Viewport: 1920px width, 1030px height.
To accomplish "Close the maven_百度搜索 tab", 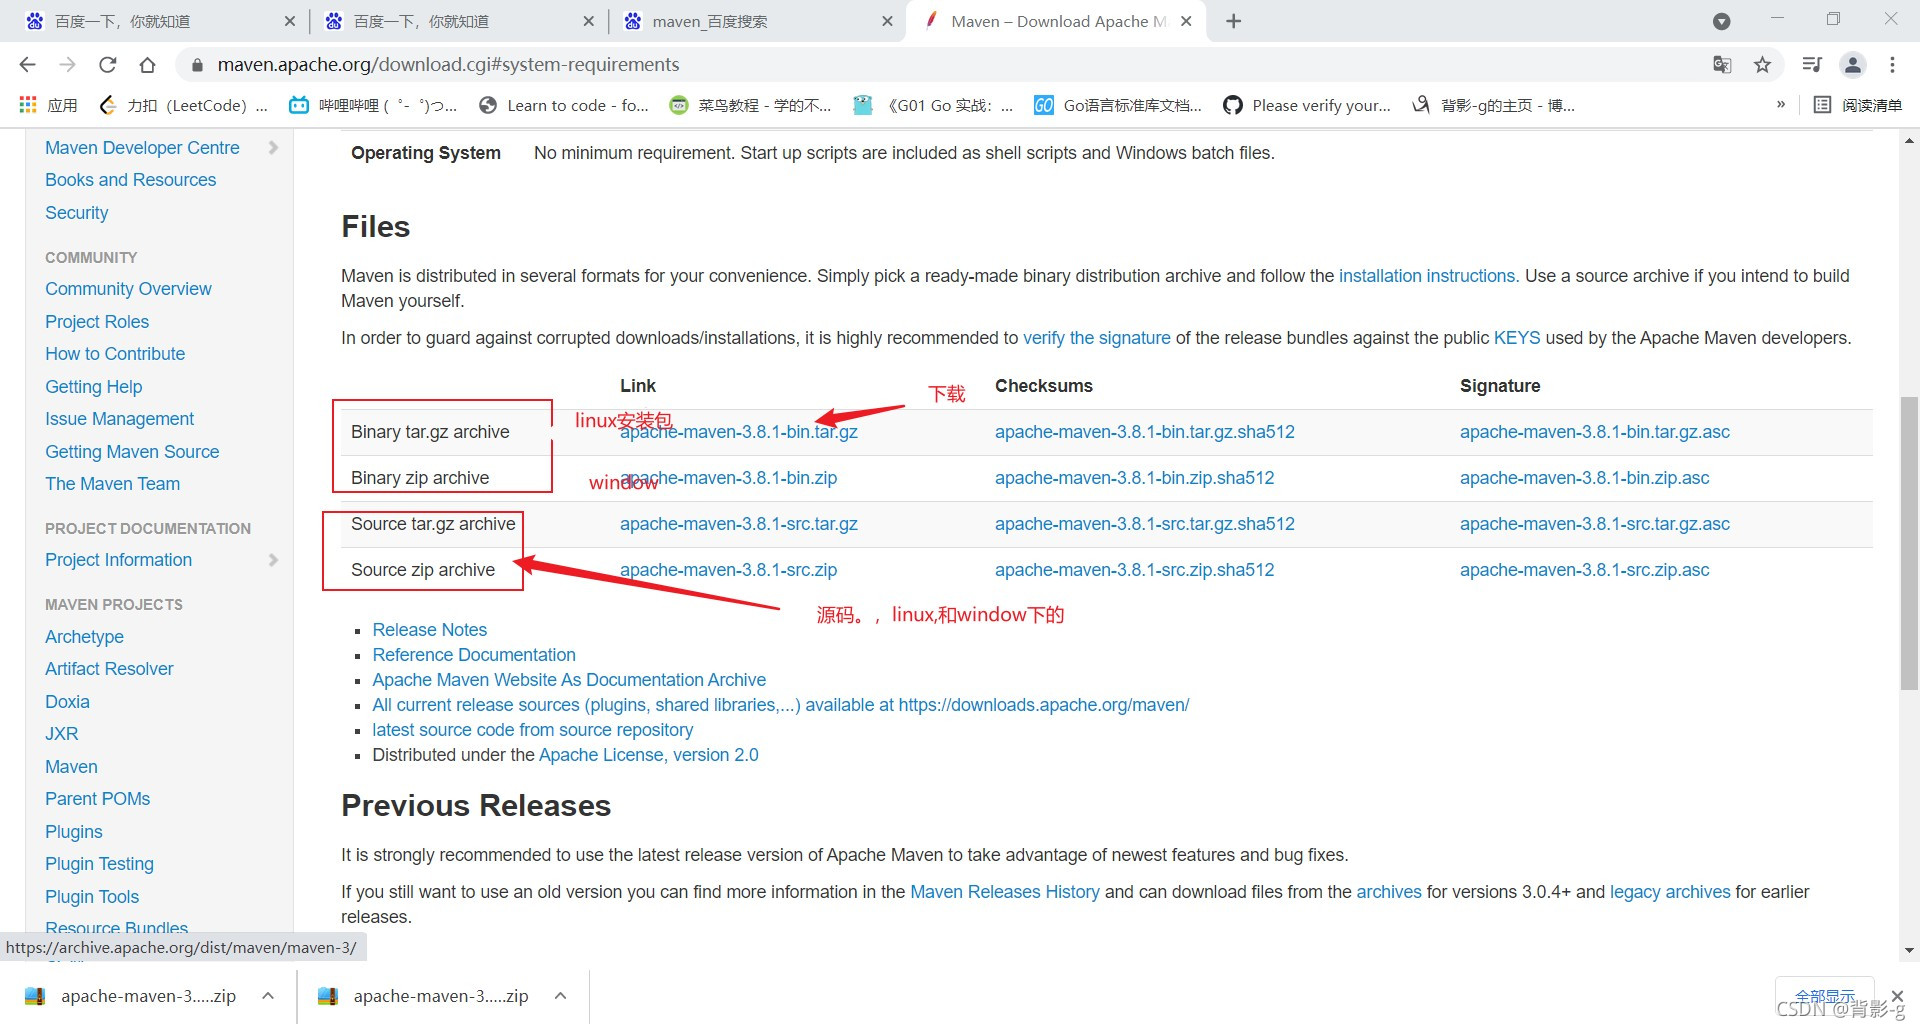I will (x=887, y=21).
